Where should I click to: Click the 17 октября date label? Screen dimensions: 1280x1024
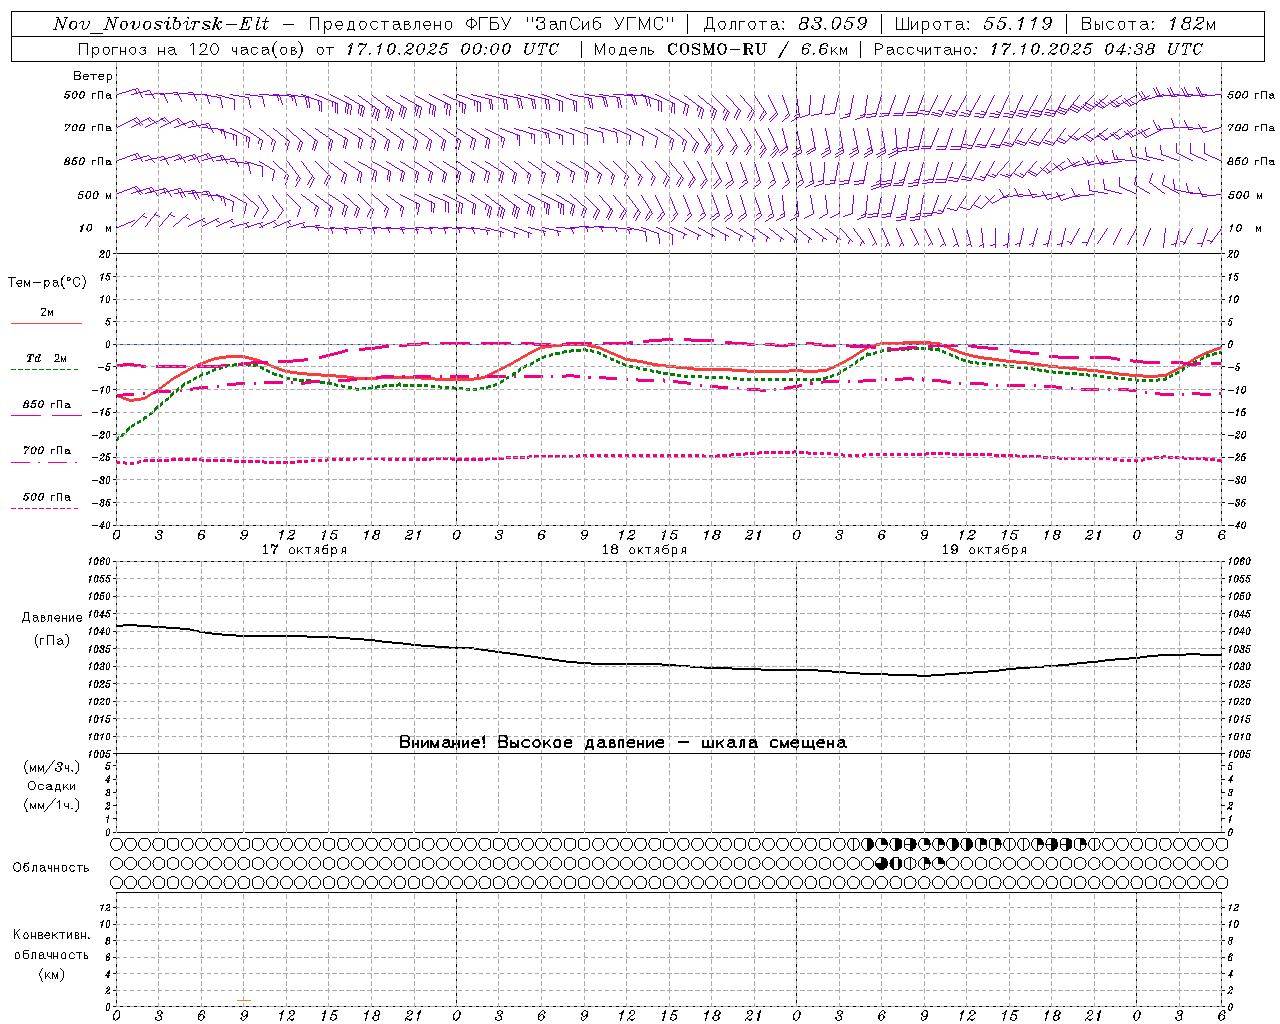(x=304, y=550)
